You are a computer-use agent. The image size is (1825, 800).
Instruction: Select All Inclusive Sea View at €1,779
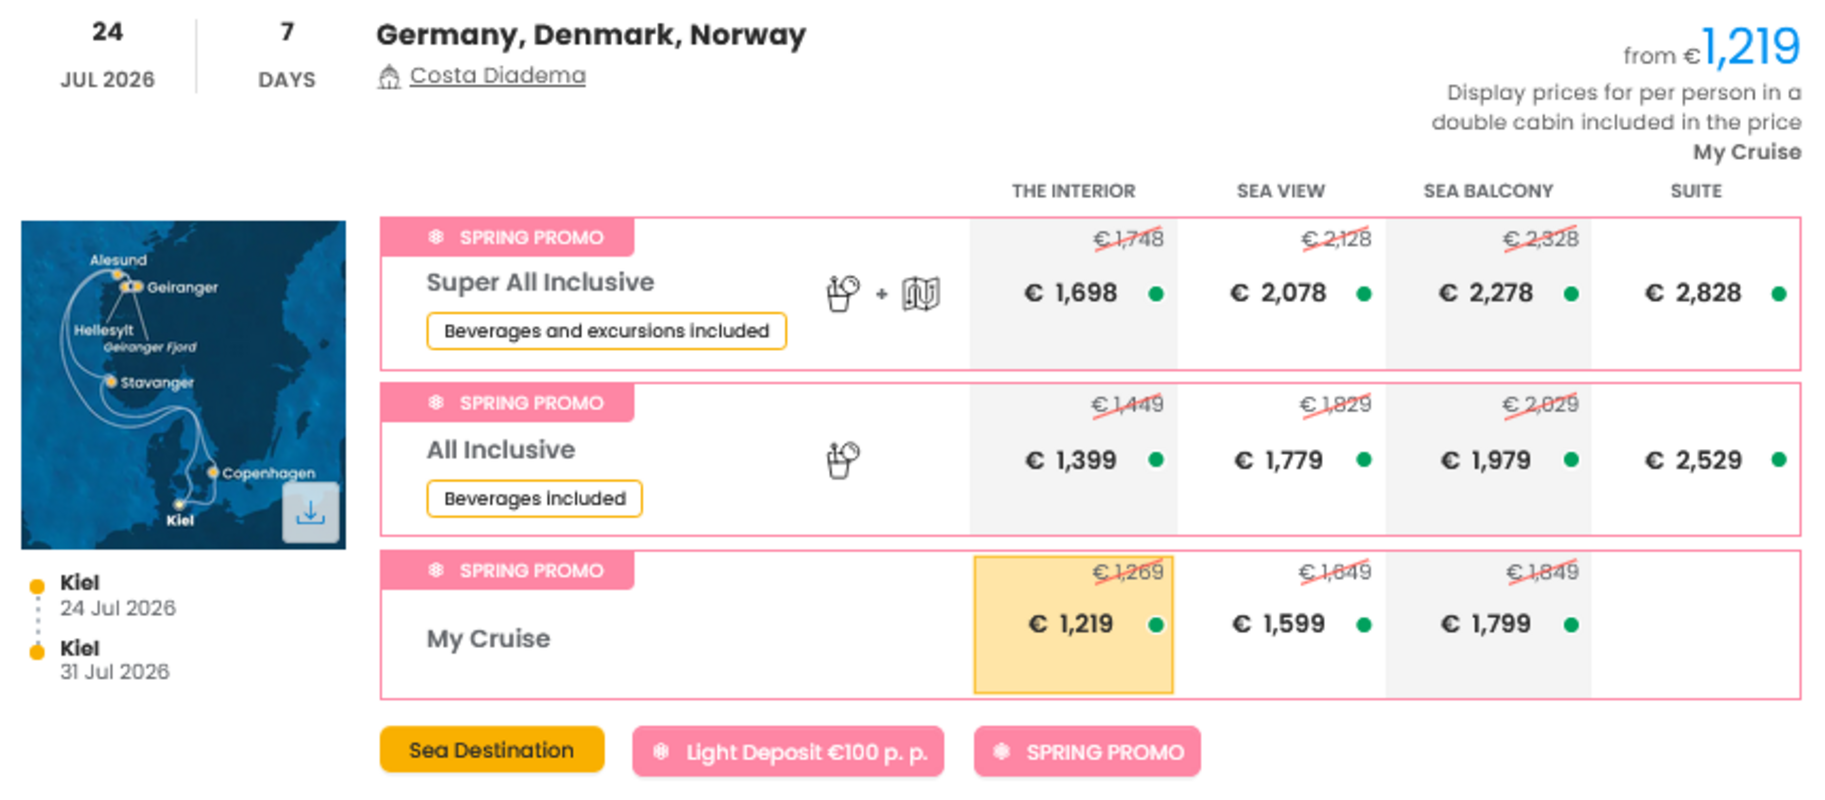point(1279,460)
